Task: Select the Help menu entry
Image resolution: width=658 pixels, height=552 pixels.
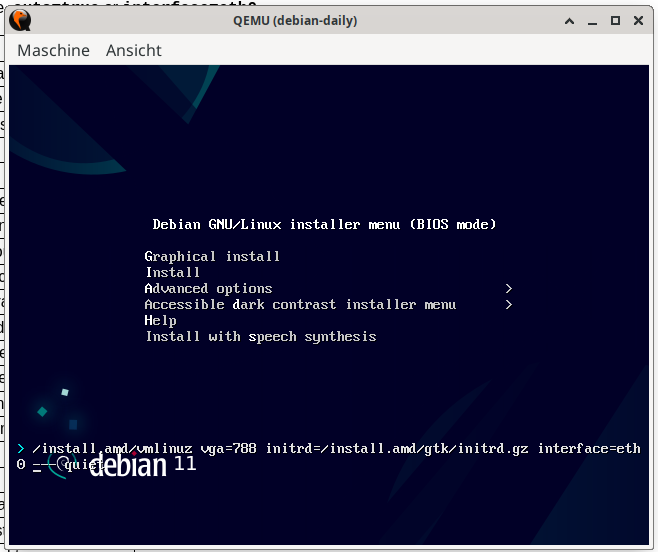Action: (x=160, y=320)
